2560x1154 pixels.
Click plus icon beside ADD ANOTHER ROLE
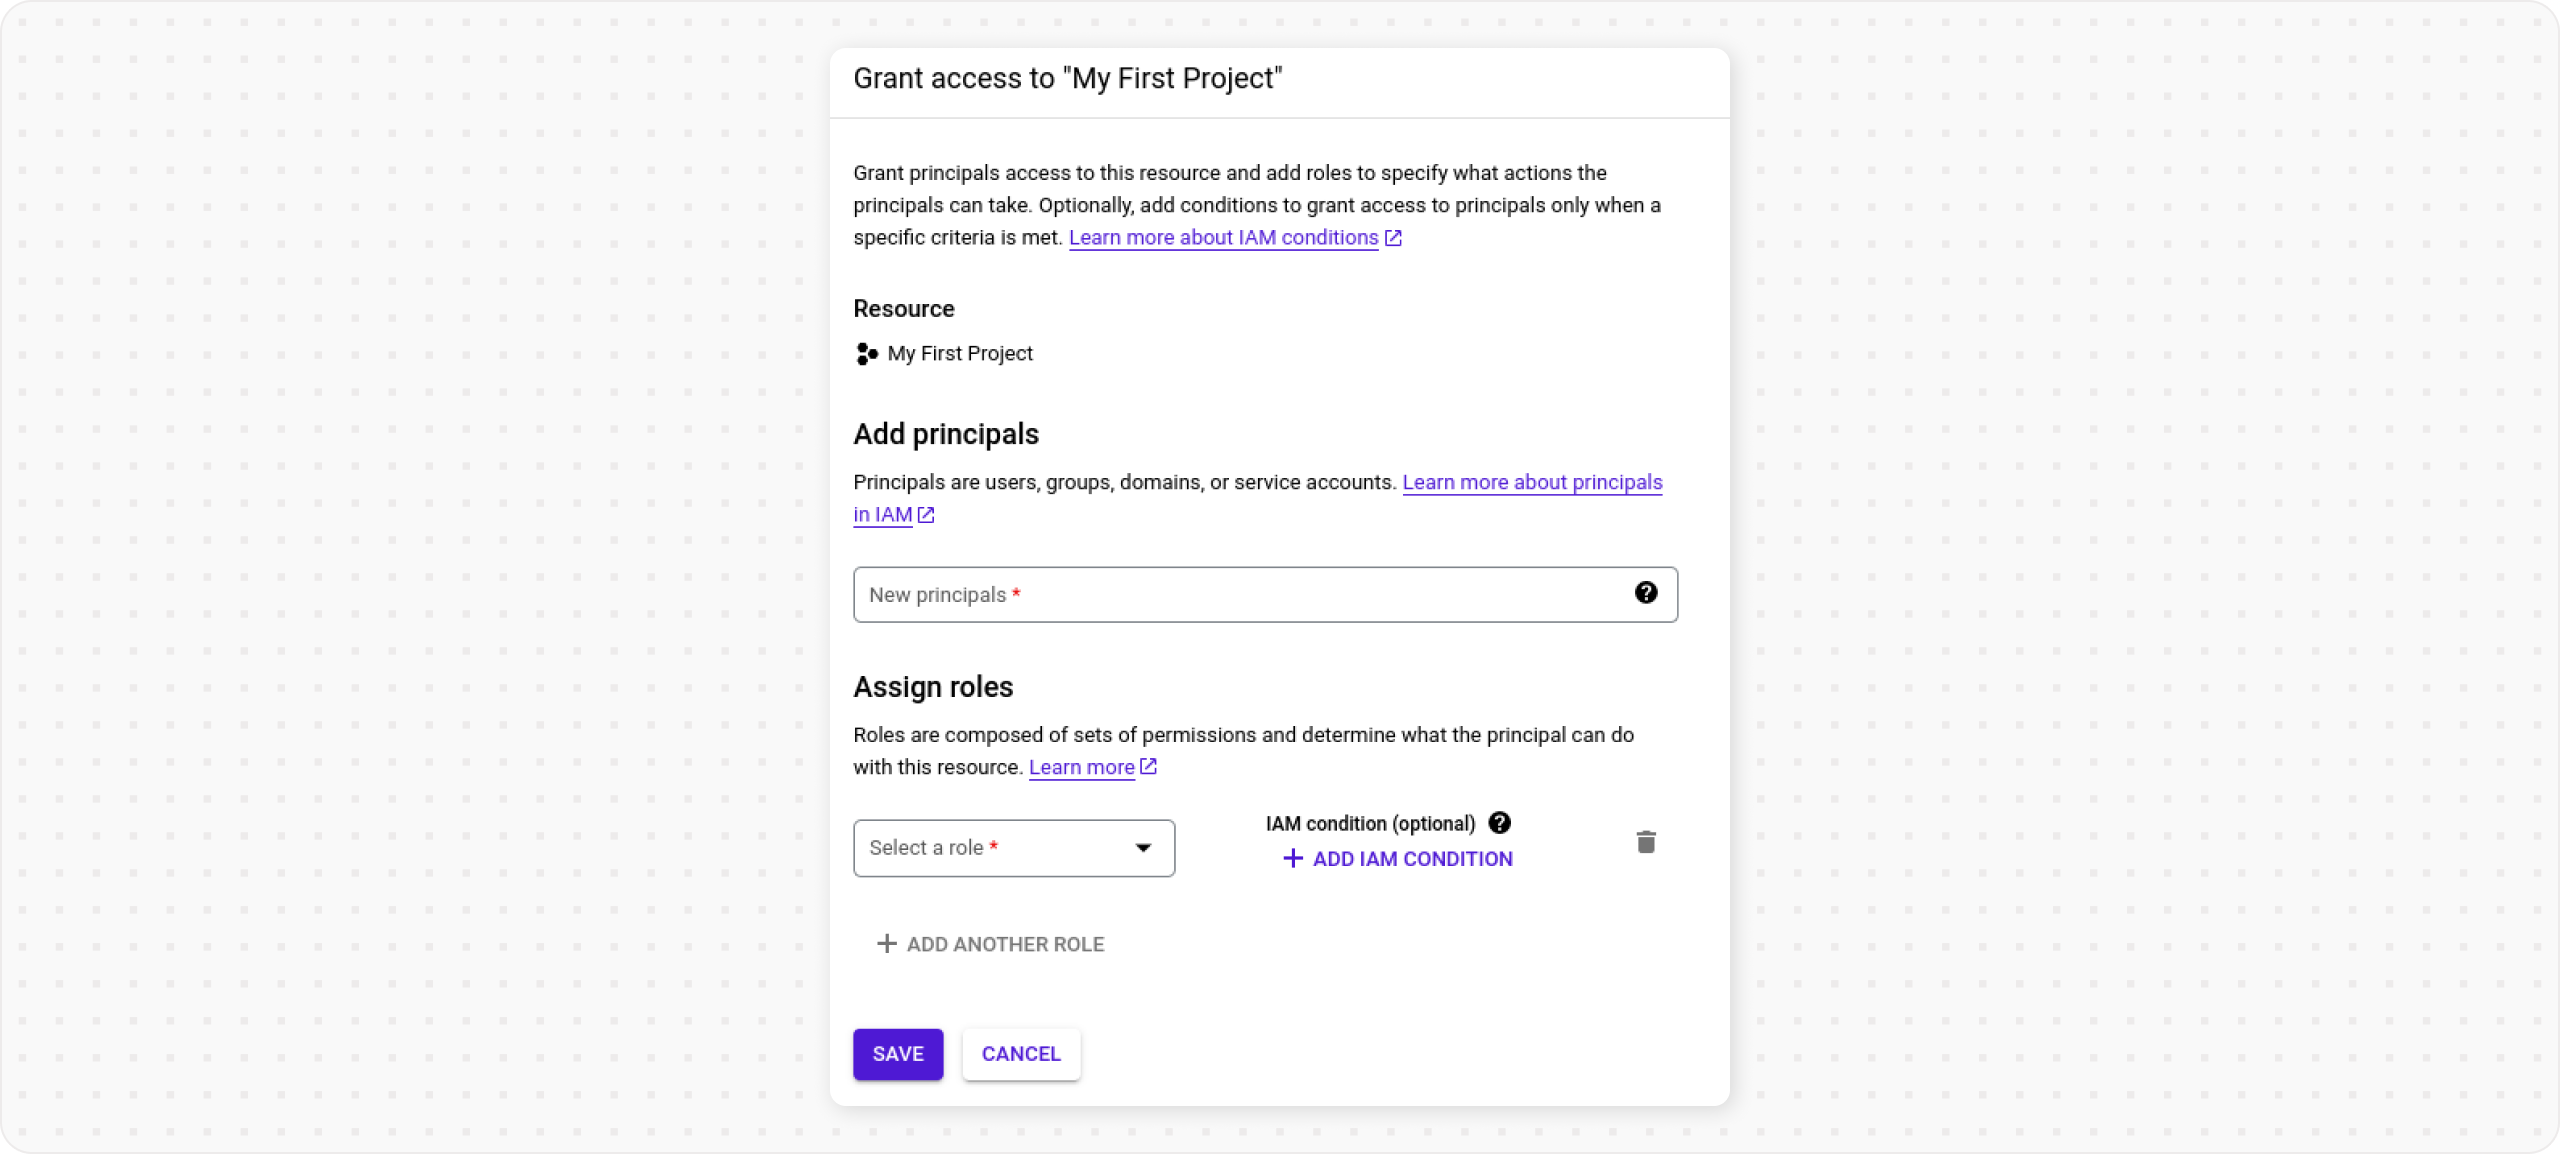pyautogui.click(x=886, y=943)
